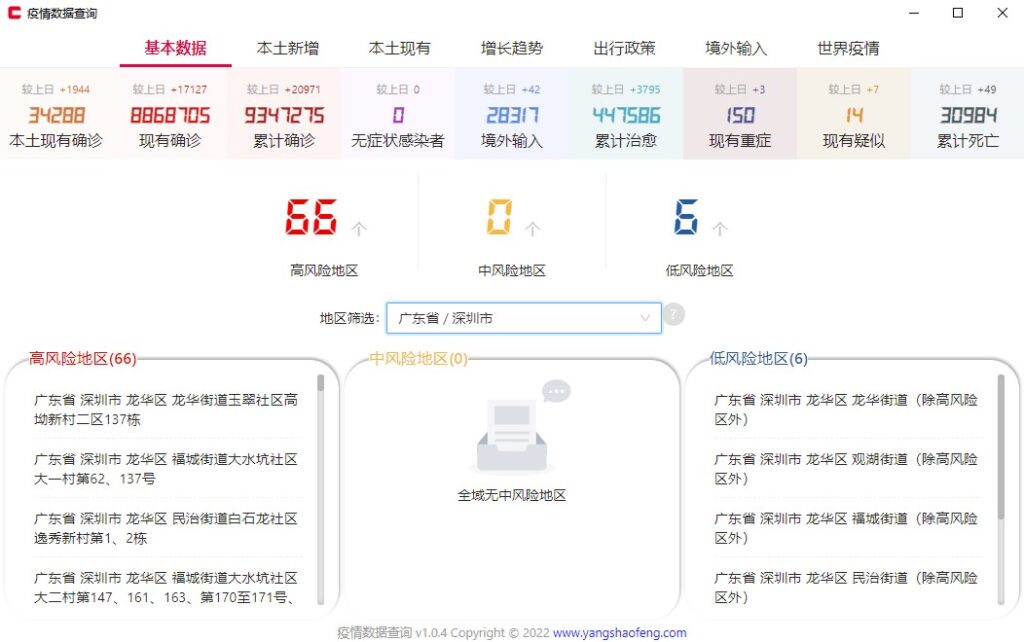Open the 广东省 / 深圳市 region dropdown
Screen dimensions: 1024x642
(x=524, y=318)
